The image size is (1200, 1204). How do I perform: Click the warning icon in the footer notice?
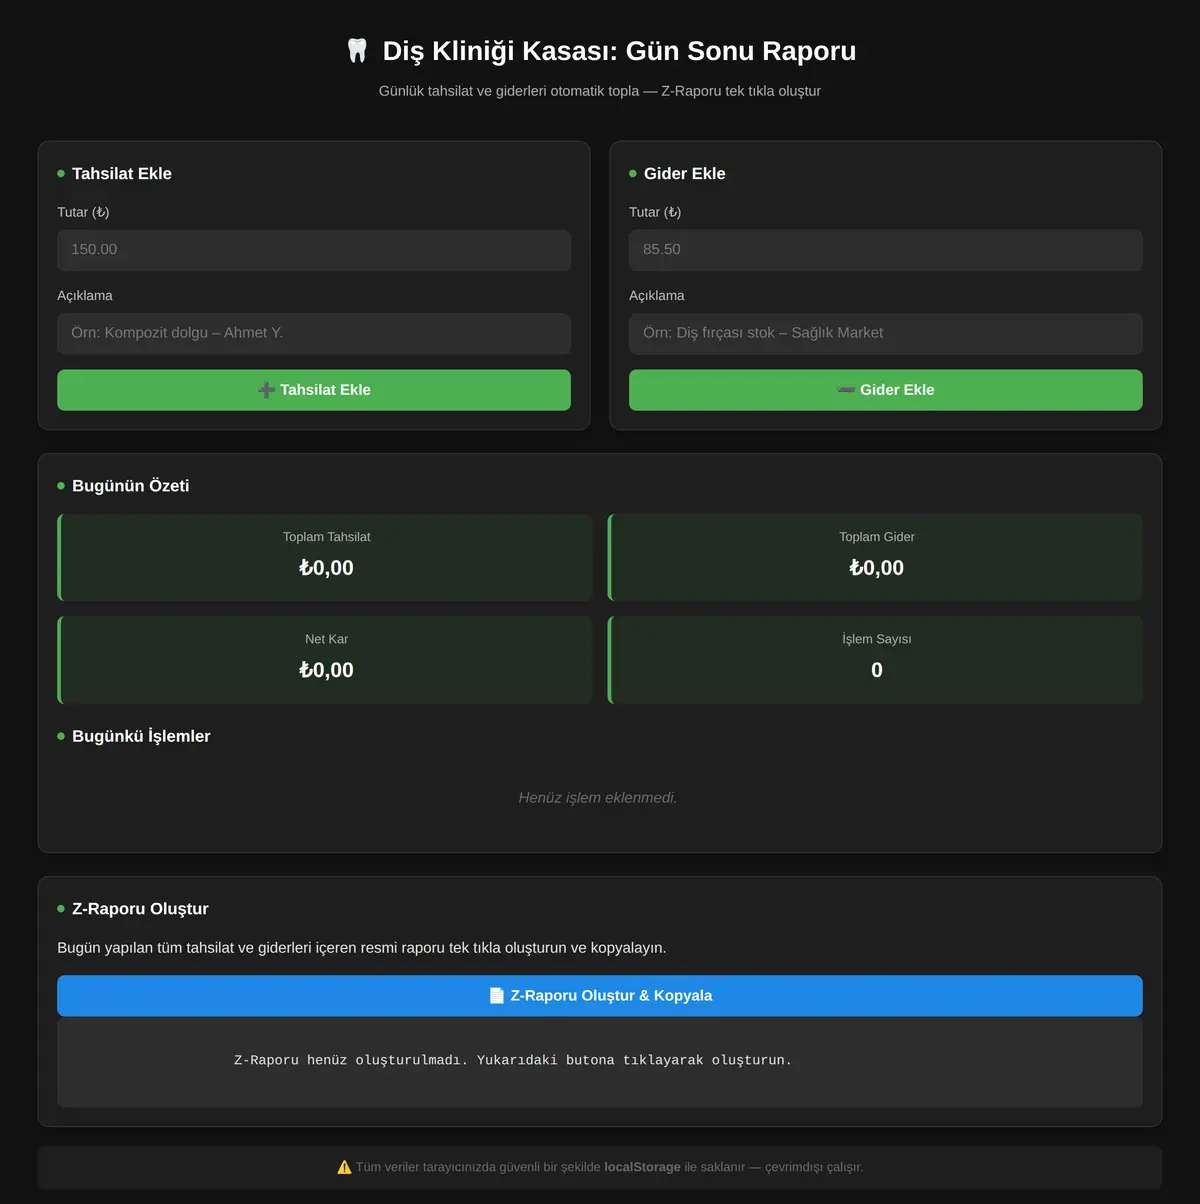(x=344, y=1167)
